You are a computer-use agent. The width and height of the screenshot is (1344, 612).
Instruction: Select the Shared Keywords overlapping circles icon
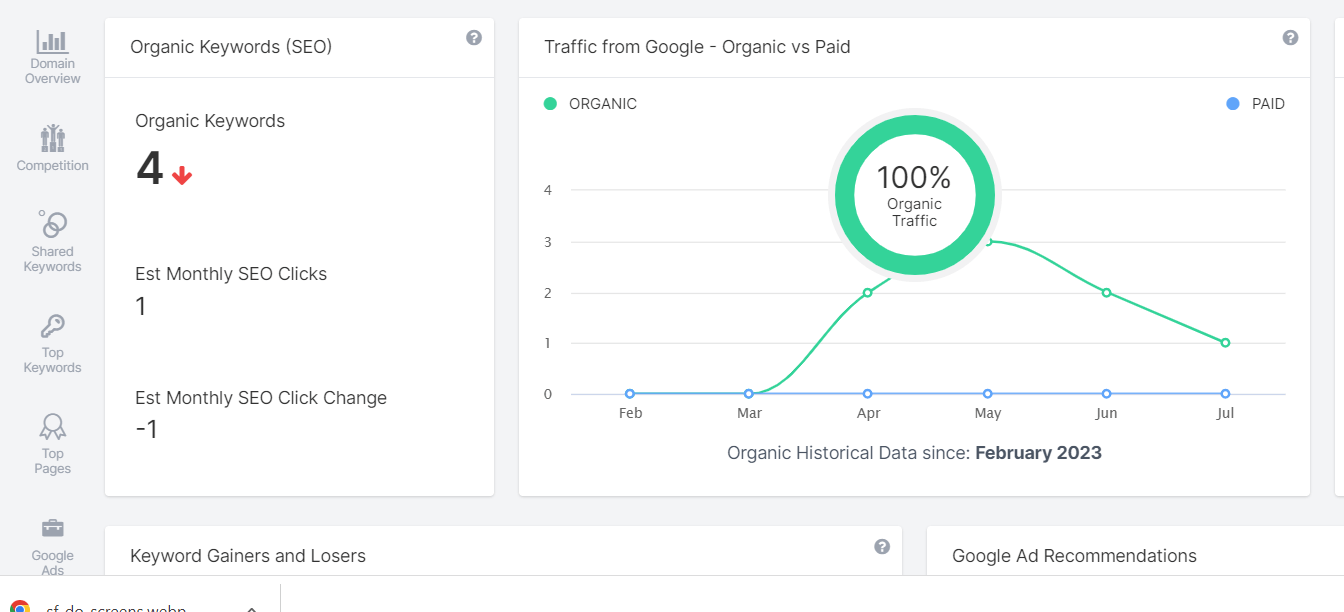pyautogui.click(x=52, y=224)
